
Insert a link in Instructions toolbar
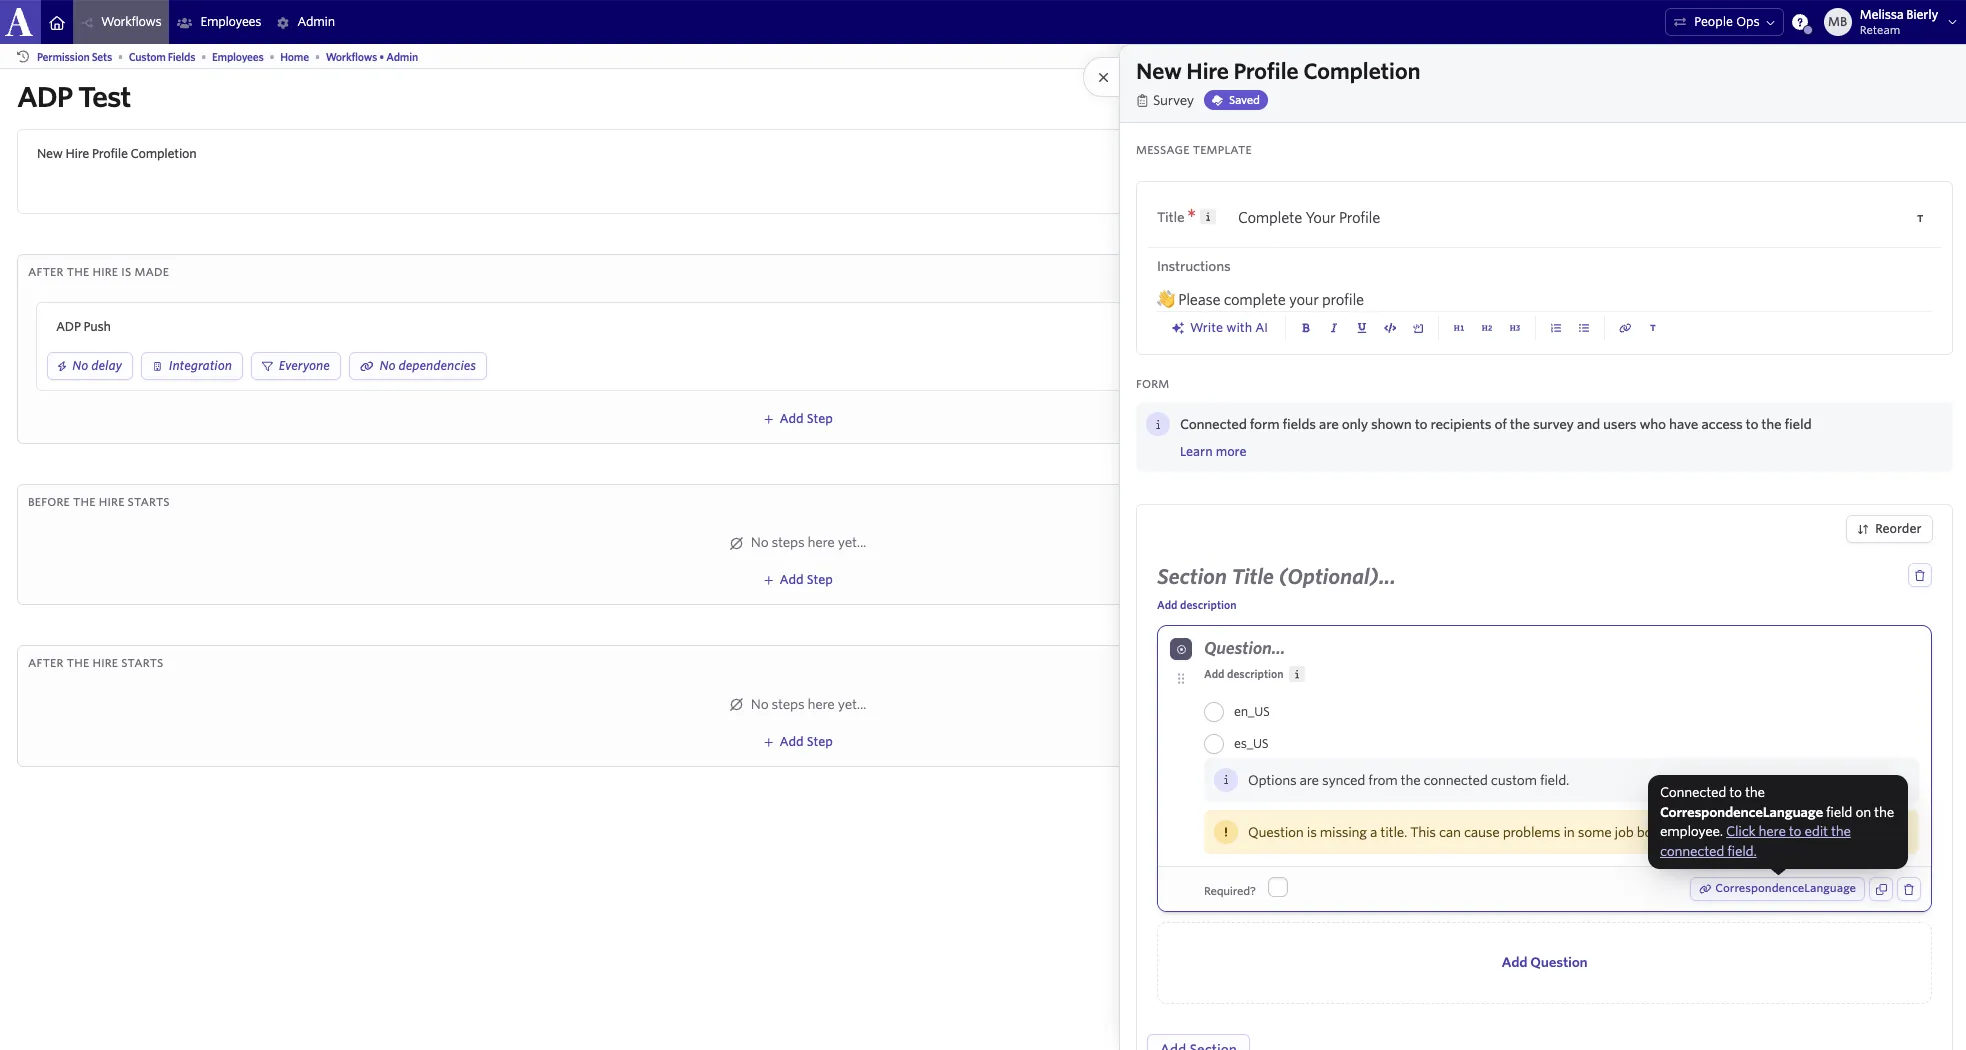[x=1624, y=328]
